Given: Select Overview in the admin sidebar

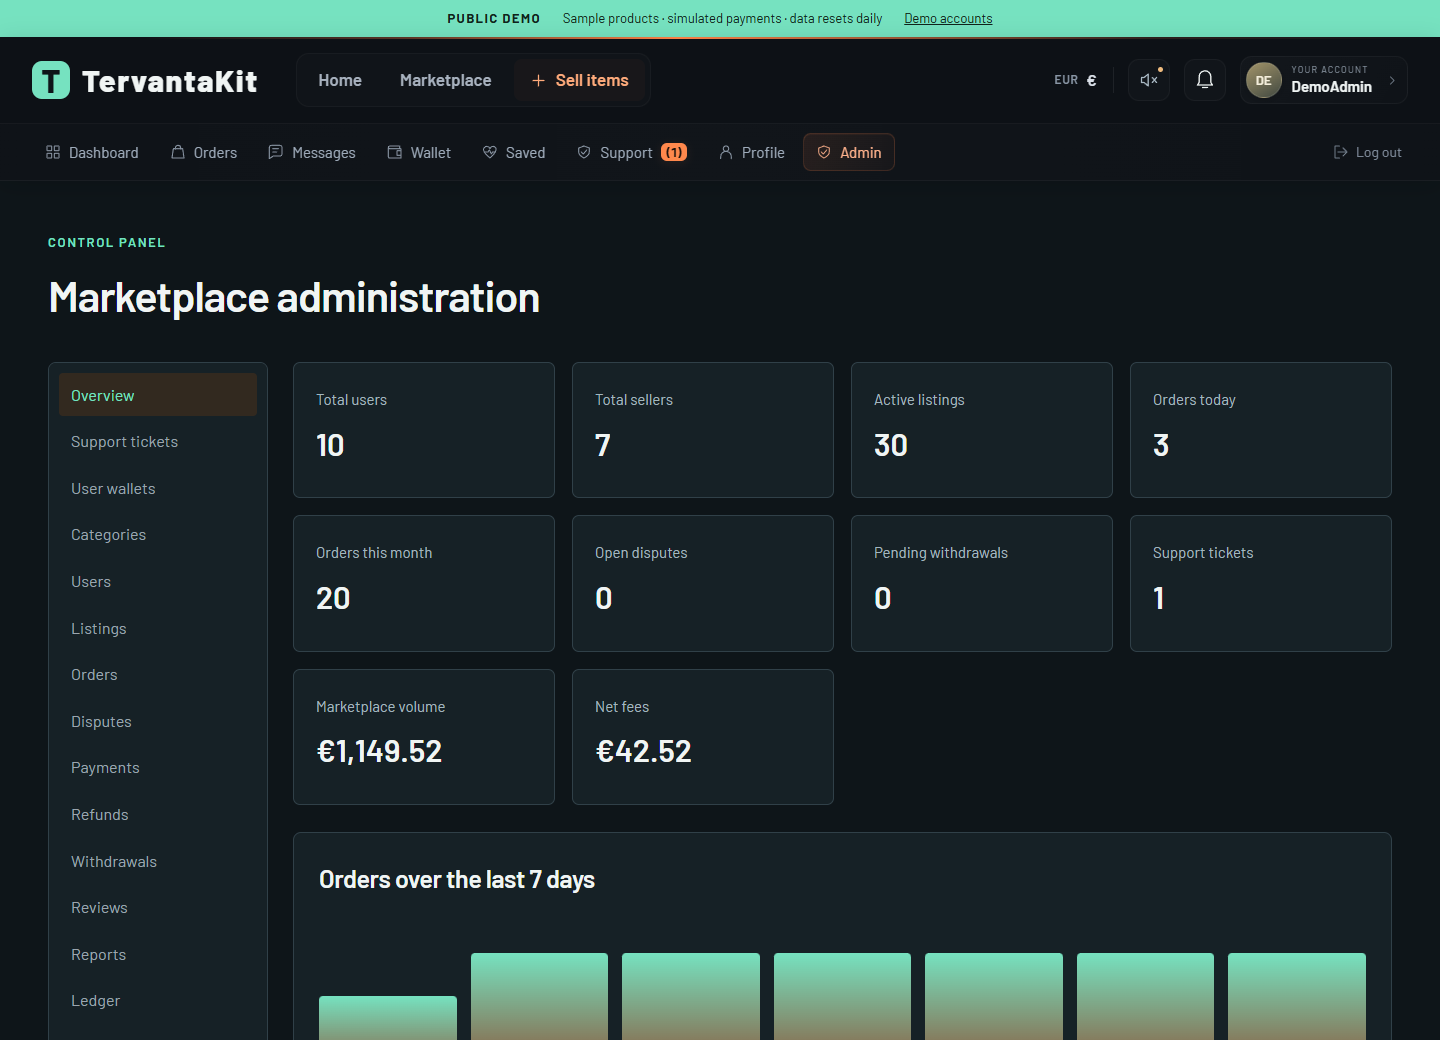Looking at the screenshot, I should click(158, 395).
